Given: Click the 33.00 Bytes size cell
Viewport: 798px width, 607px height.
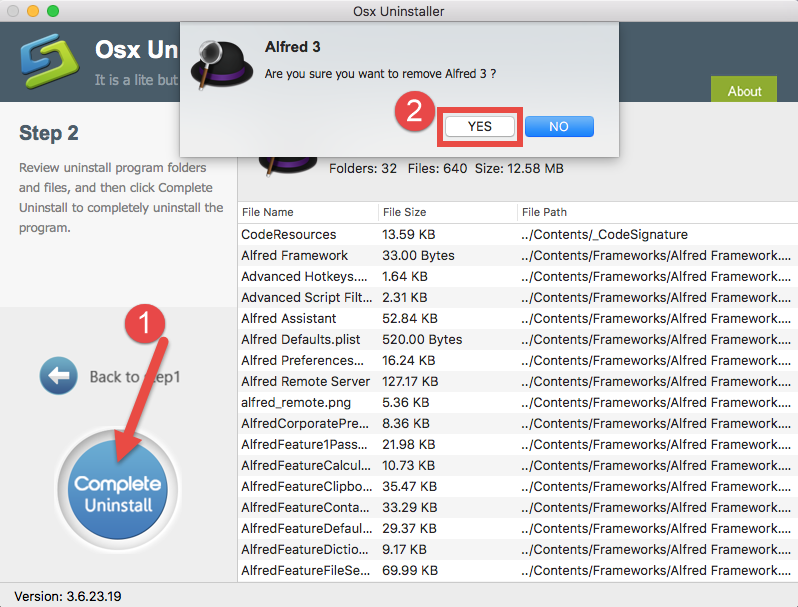Looking at the screenshot, I should coord(418,255).
